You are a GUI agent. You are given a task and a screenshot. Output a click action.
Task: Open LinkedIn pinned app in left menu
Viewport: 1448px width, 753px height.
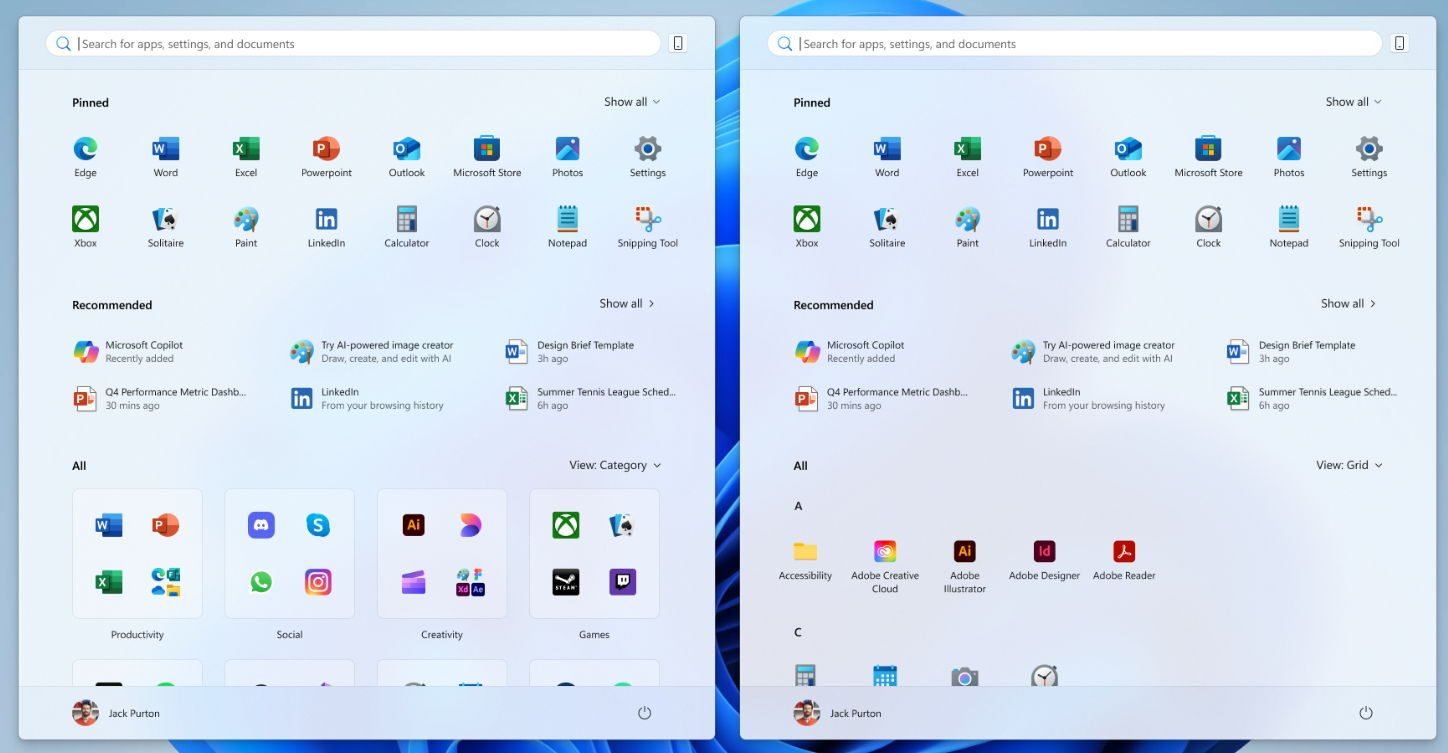(326, 226)
